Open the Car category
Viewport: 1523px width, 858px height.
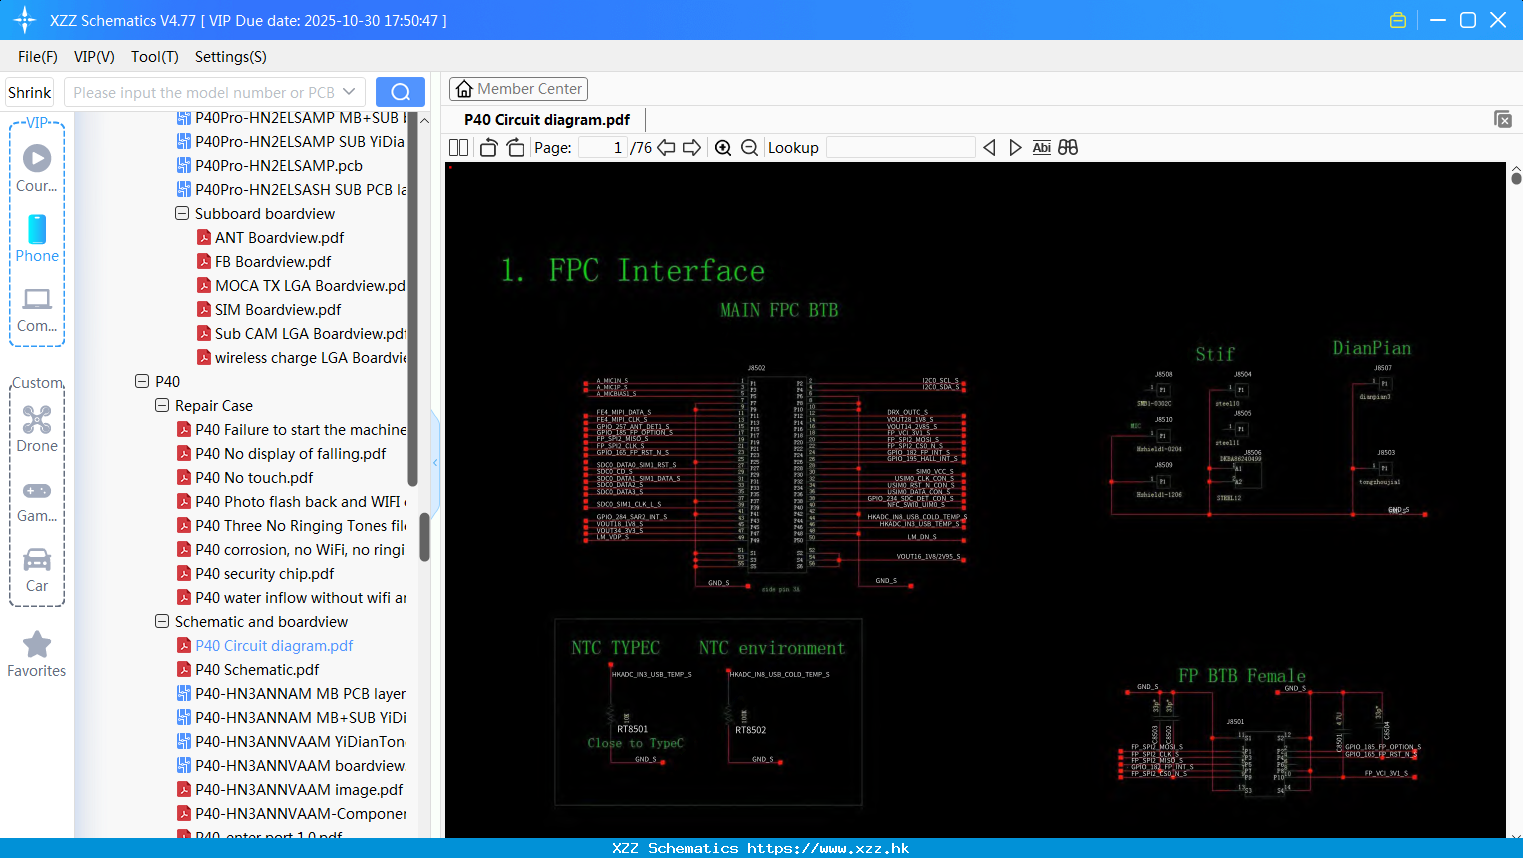pyautogui.click(x=37, y=570)
